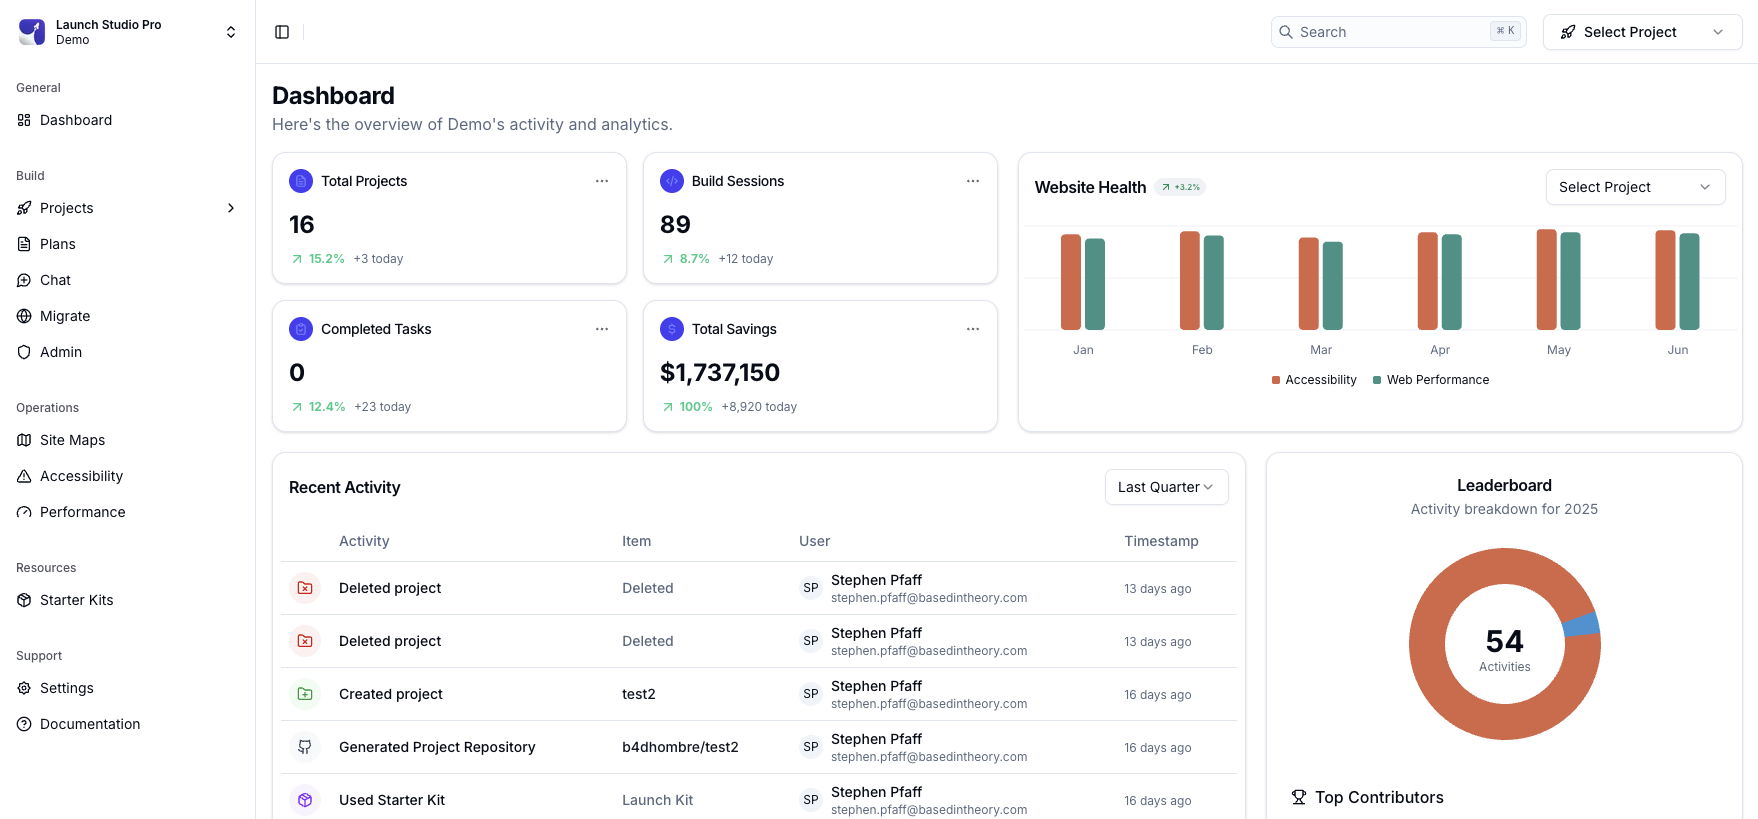Open the Documentation link

[90, 724]
